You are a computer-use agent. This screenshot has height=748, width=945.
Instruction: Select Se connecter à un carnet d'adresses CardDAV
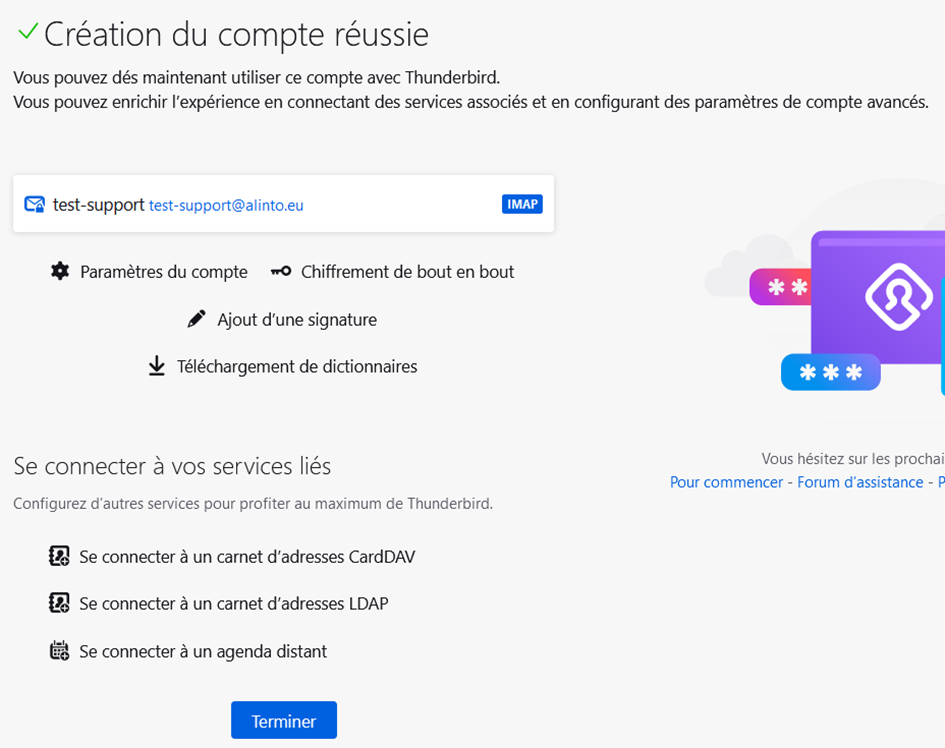click(247, 556)
